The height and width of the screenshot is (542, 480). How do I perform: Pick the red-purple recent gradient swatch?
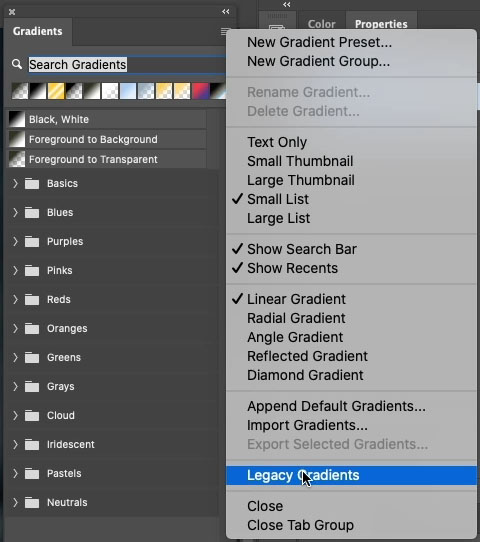pyautogui.click(x=200, y=91)
